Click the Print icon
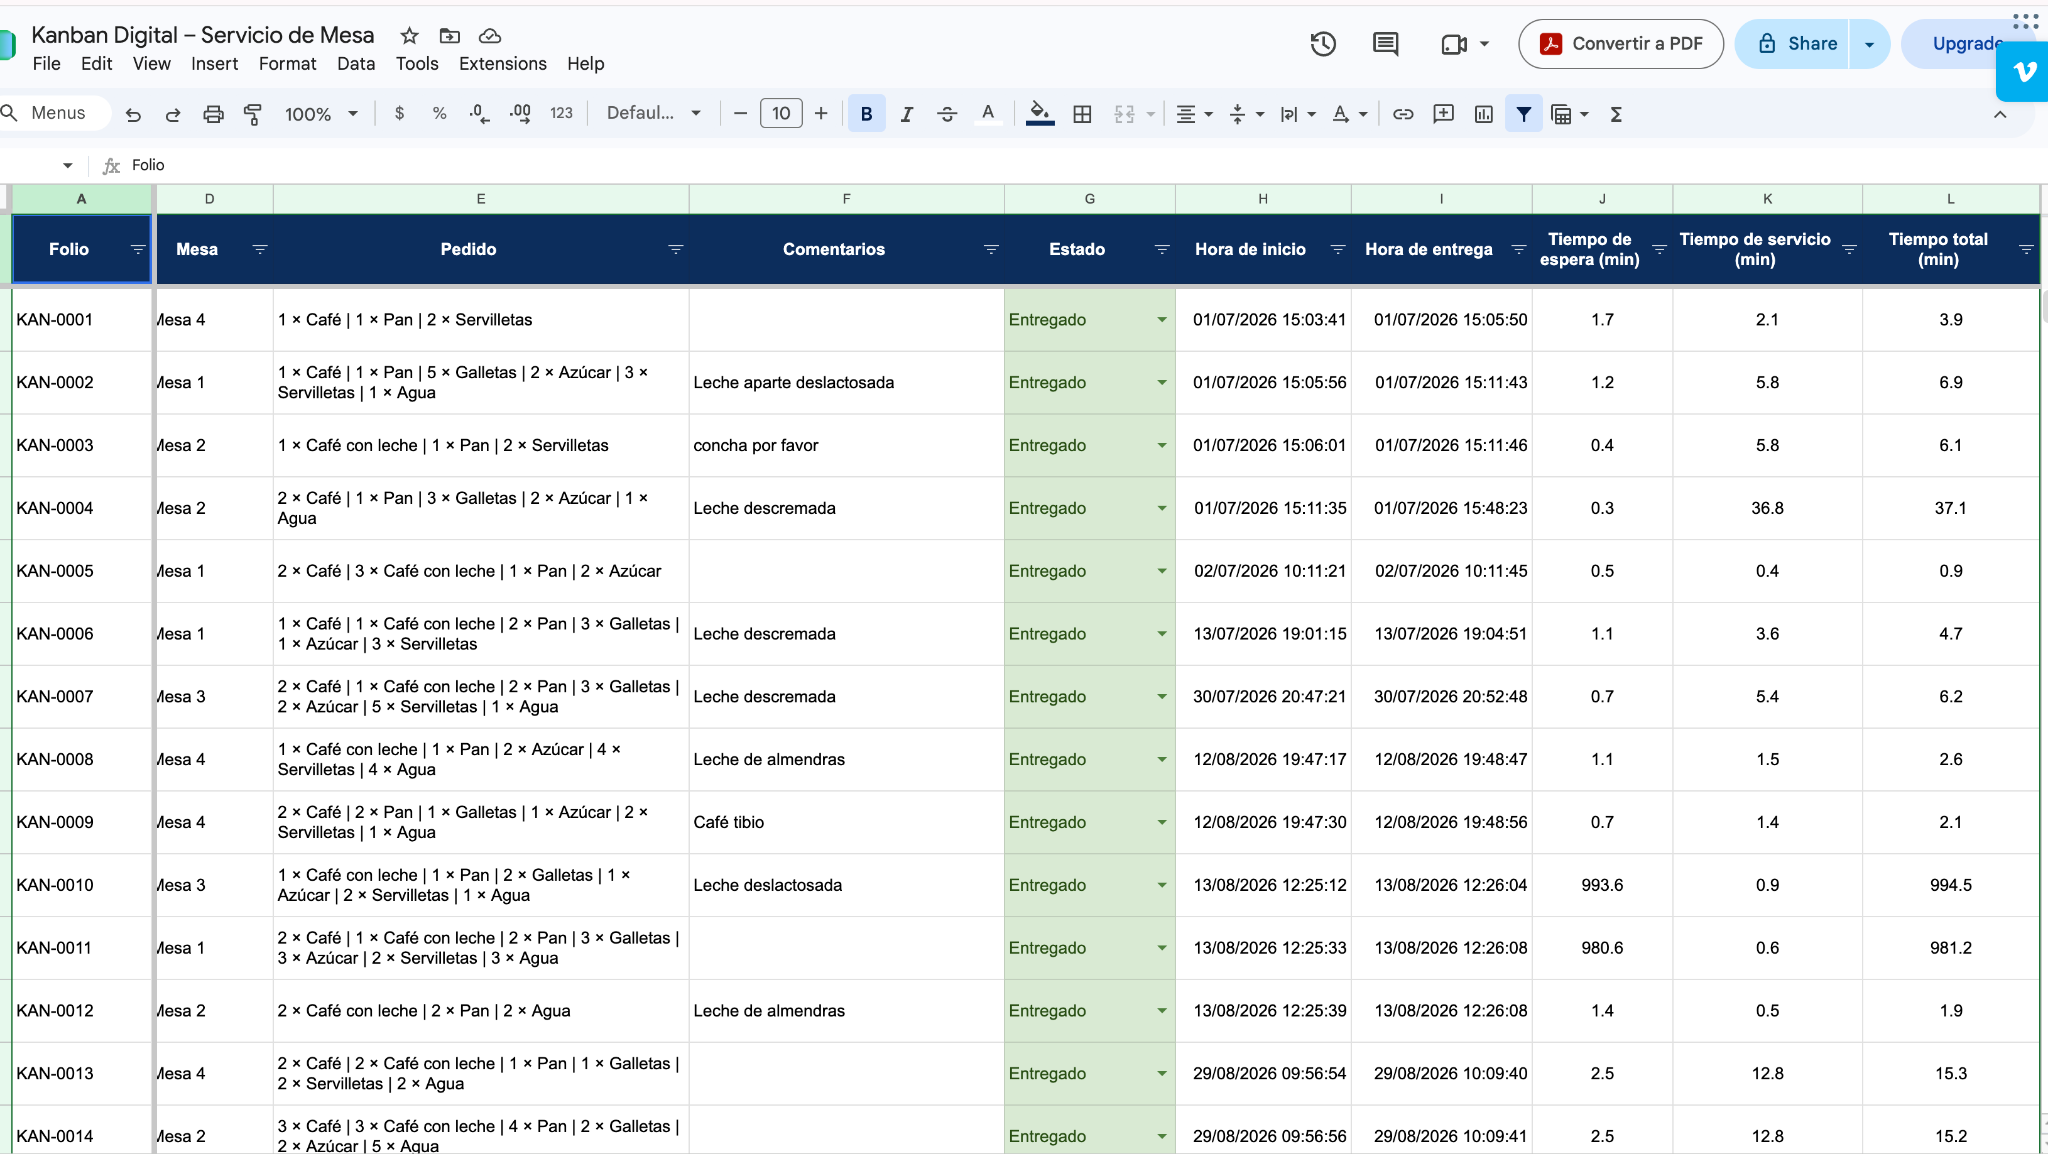 213,114
